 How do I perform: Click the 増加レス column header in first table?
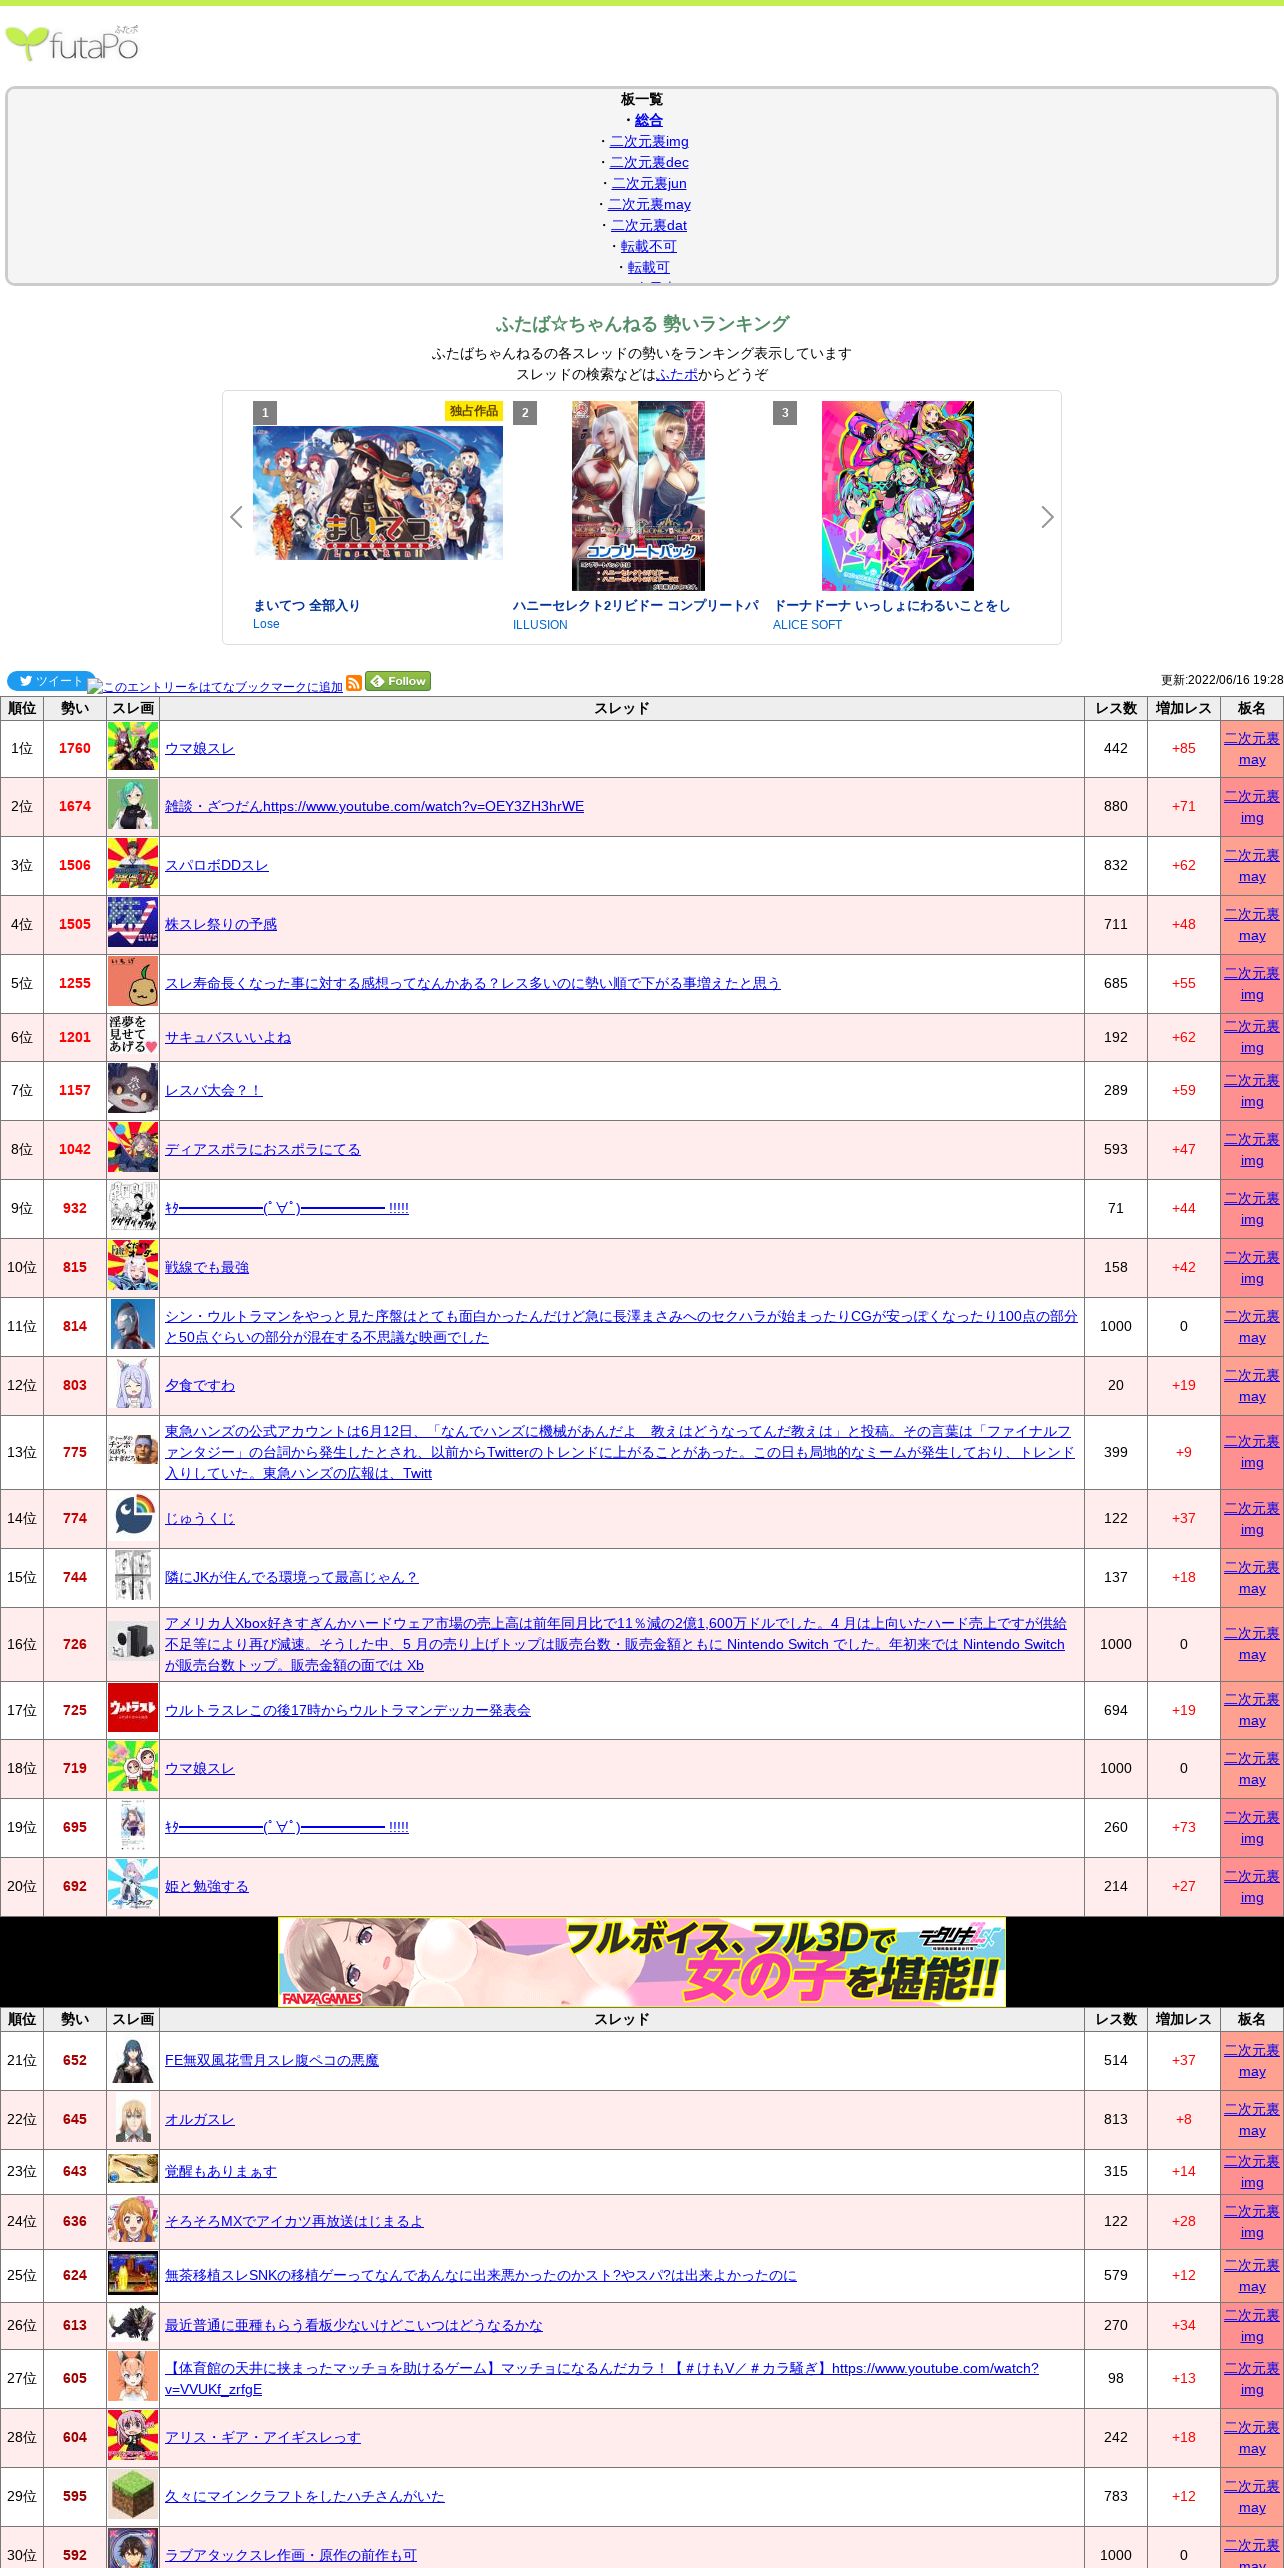point(1184,708)
